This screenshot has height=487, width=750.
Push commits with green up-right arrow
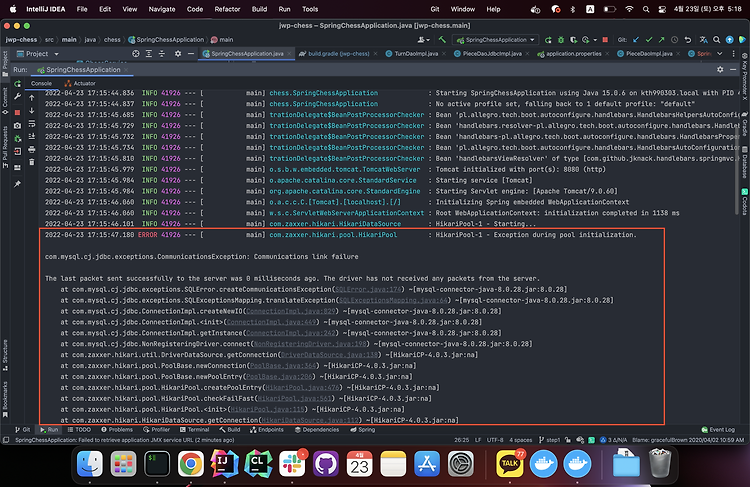click(662, 40)
